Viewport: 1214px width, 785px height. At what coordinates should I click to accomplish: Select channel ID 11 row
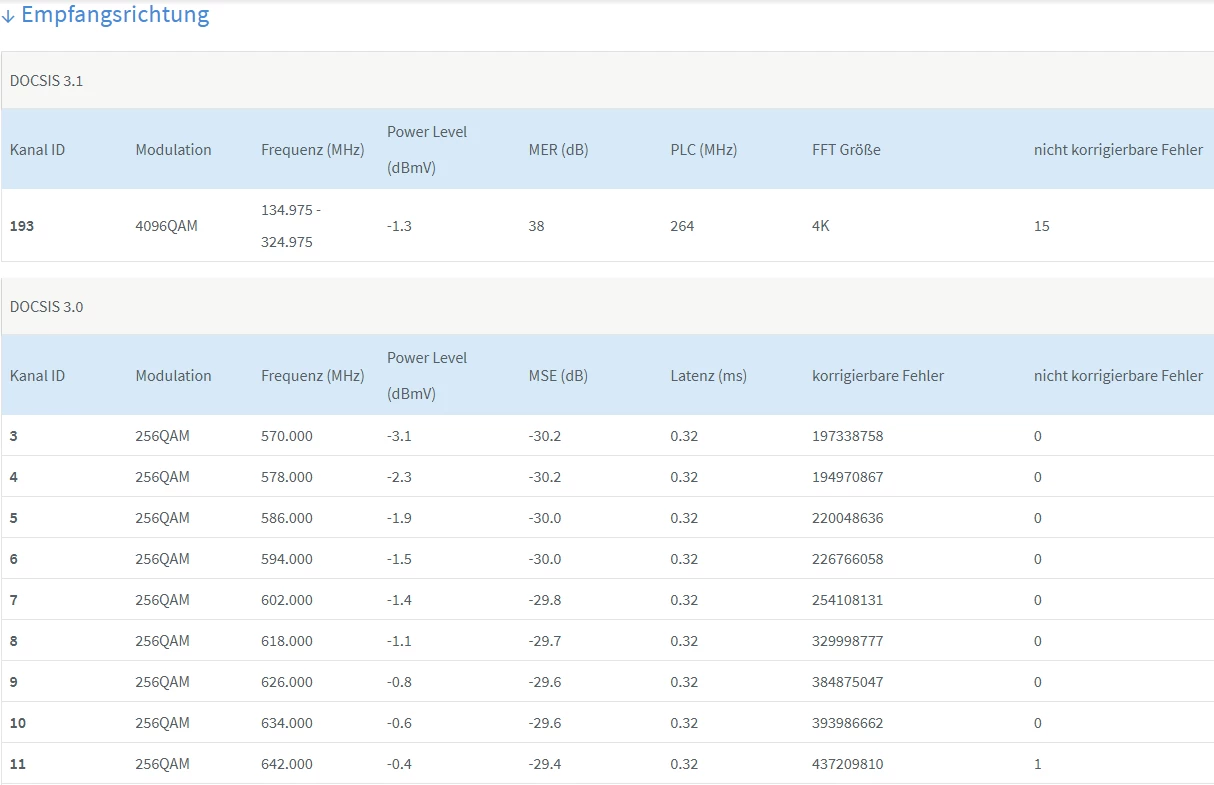pyautogui.click(x=18, y=764)
